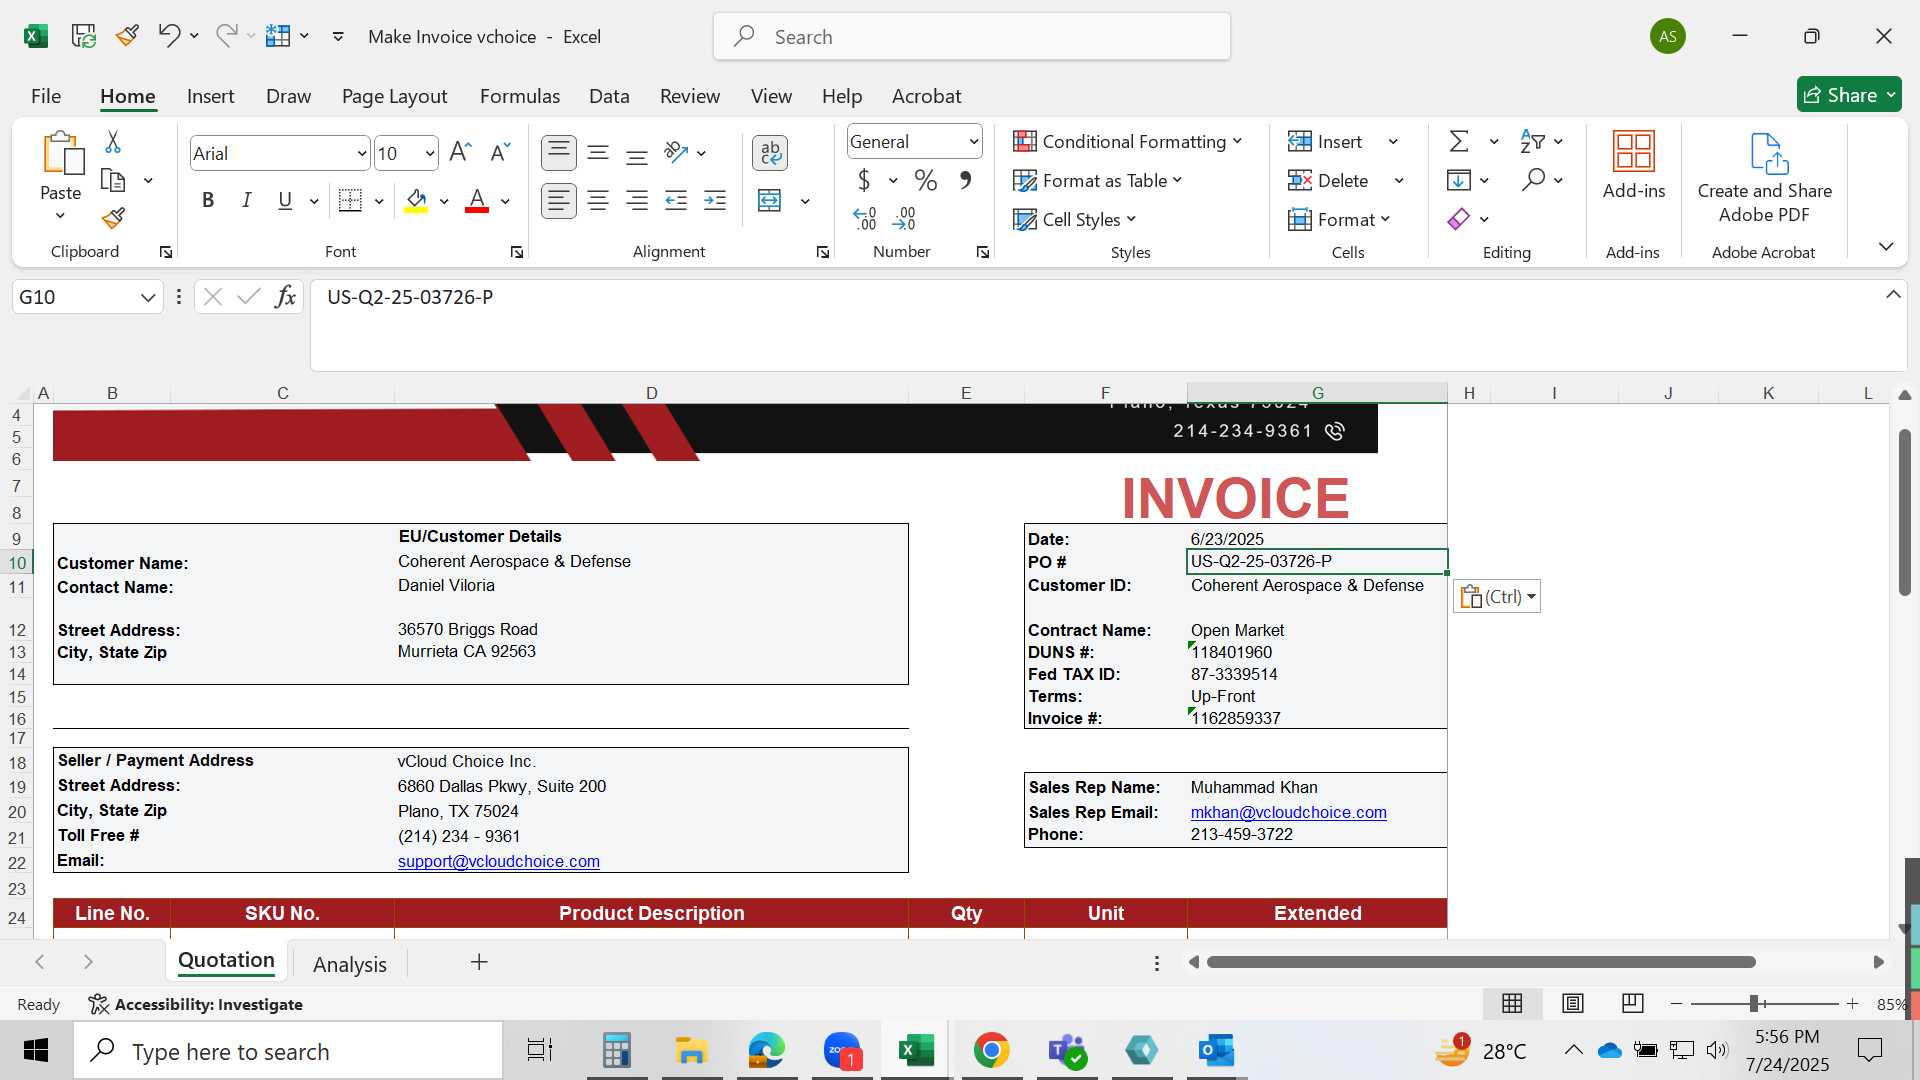Decrease font size with the smaller A icon
This screenshot has width=1920, height=1080.
pyautogui.click(x=500, y=152)
